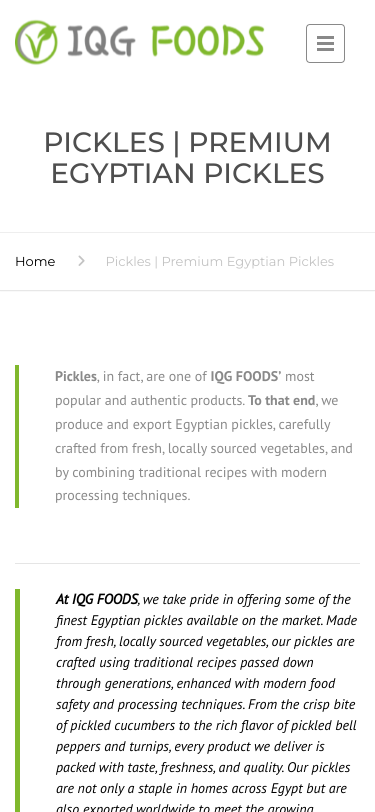Select current breadcrumb Pickles | Premium Egyptian Pickles
Viewport: 375px width, 812px height.
pyautogui.click(x=220, y=262)
